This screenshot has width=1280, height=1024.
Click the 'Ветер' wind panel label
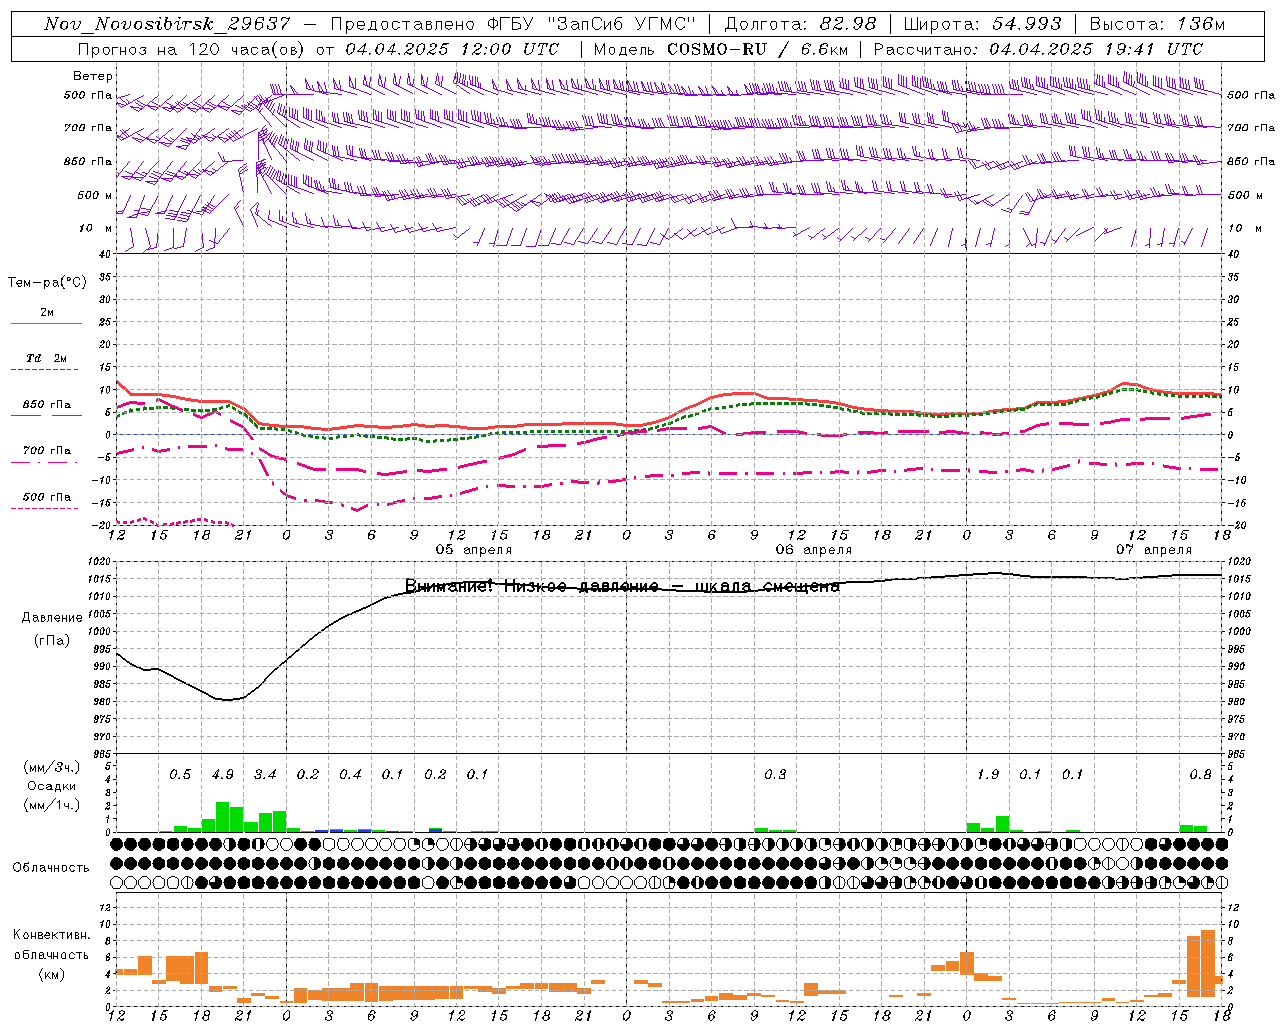point(93,76)
